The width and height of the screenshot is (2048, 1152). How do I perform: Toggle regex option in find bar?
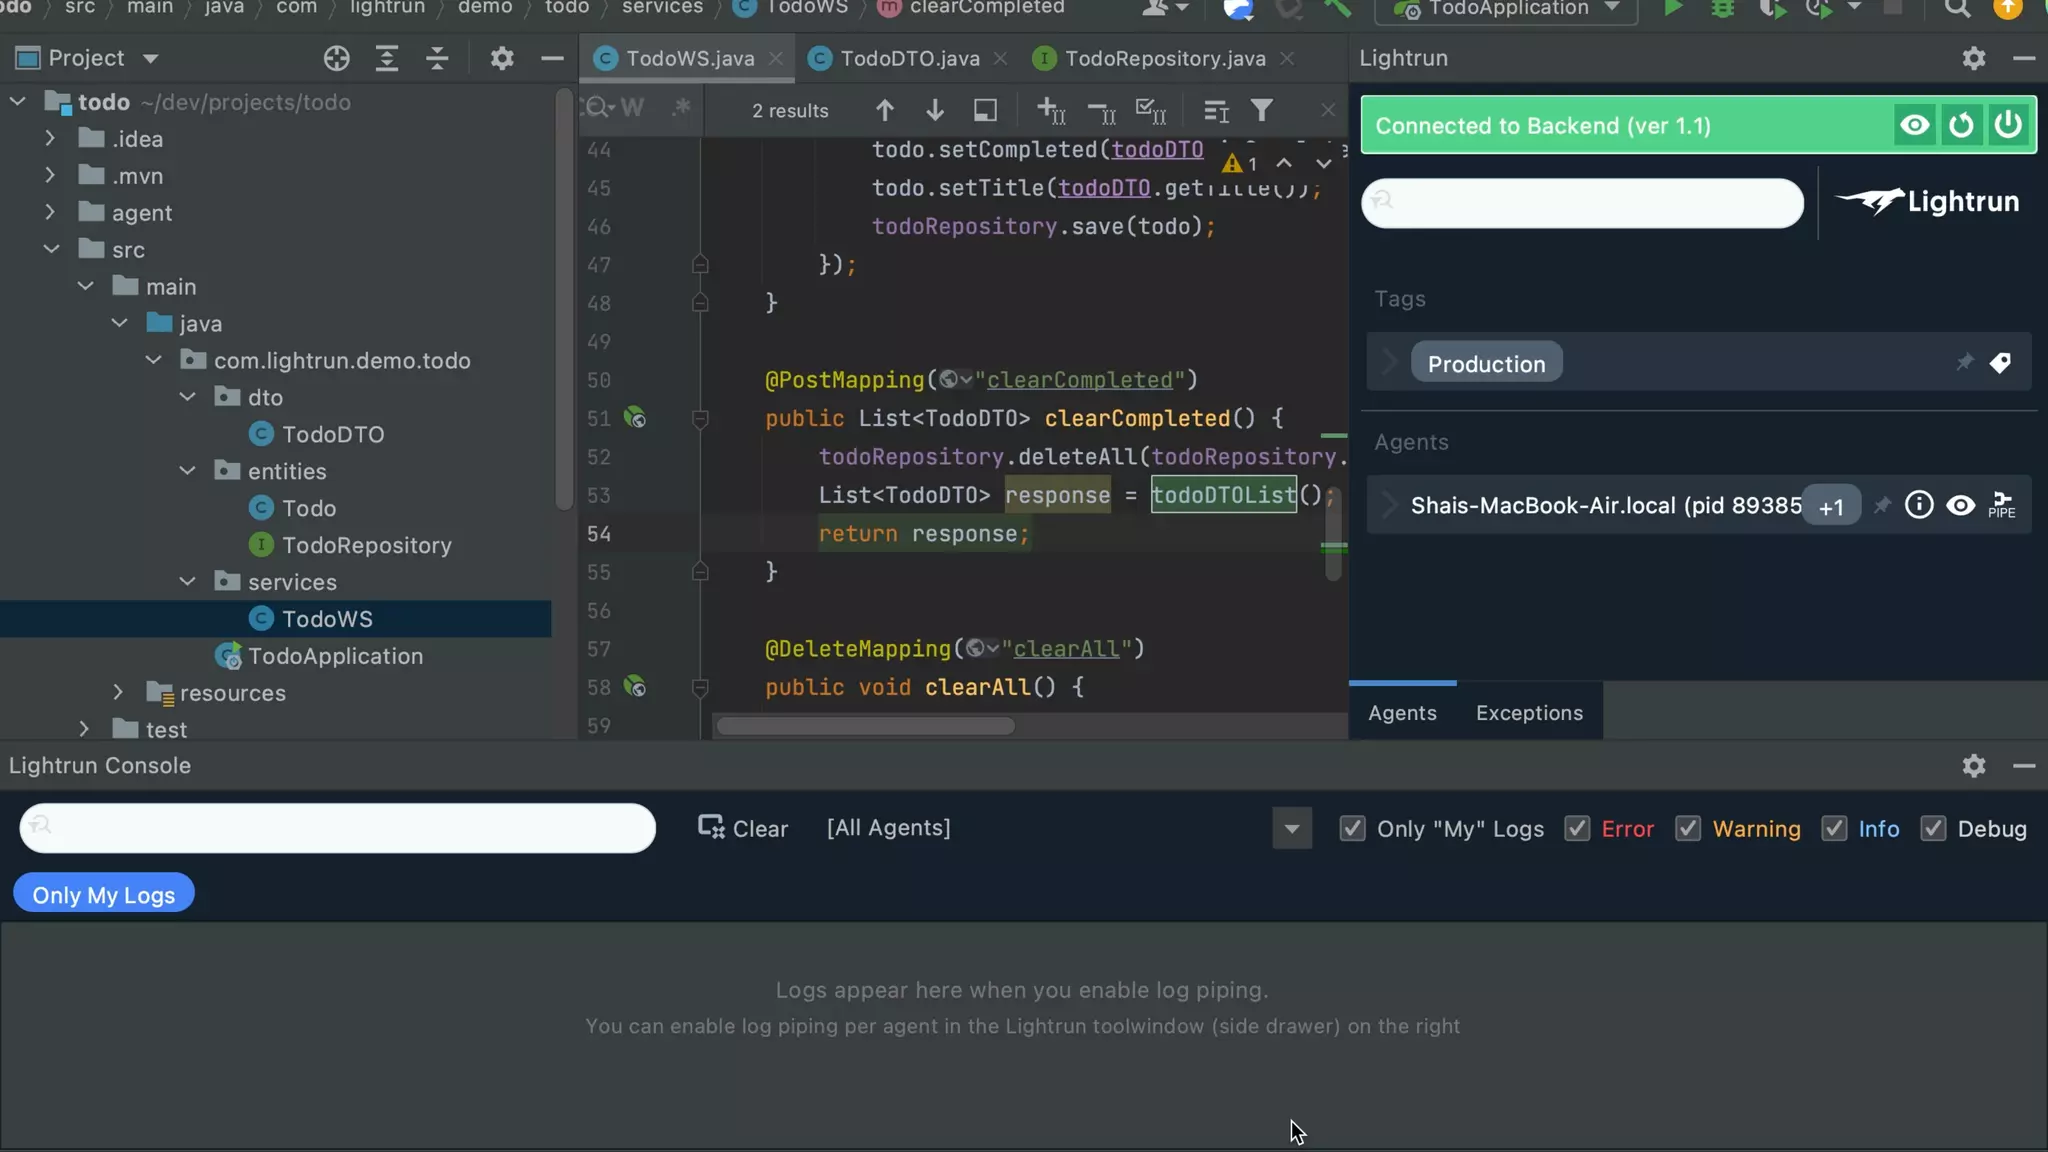click(682, 106)
